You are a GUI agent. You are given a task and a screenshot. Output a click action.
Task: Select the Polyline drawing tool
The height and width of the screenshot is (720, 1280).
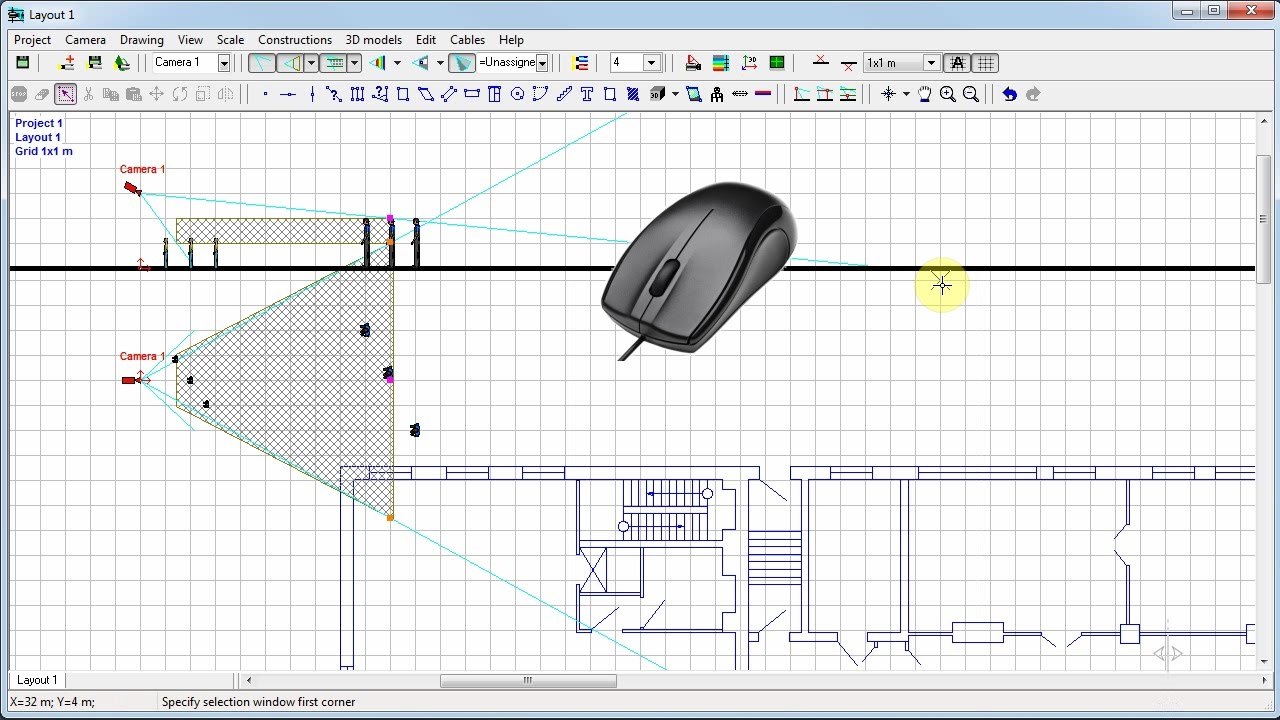pos(334,94)
